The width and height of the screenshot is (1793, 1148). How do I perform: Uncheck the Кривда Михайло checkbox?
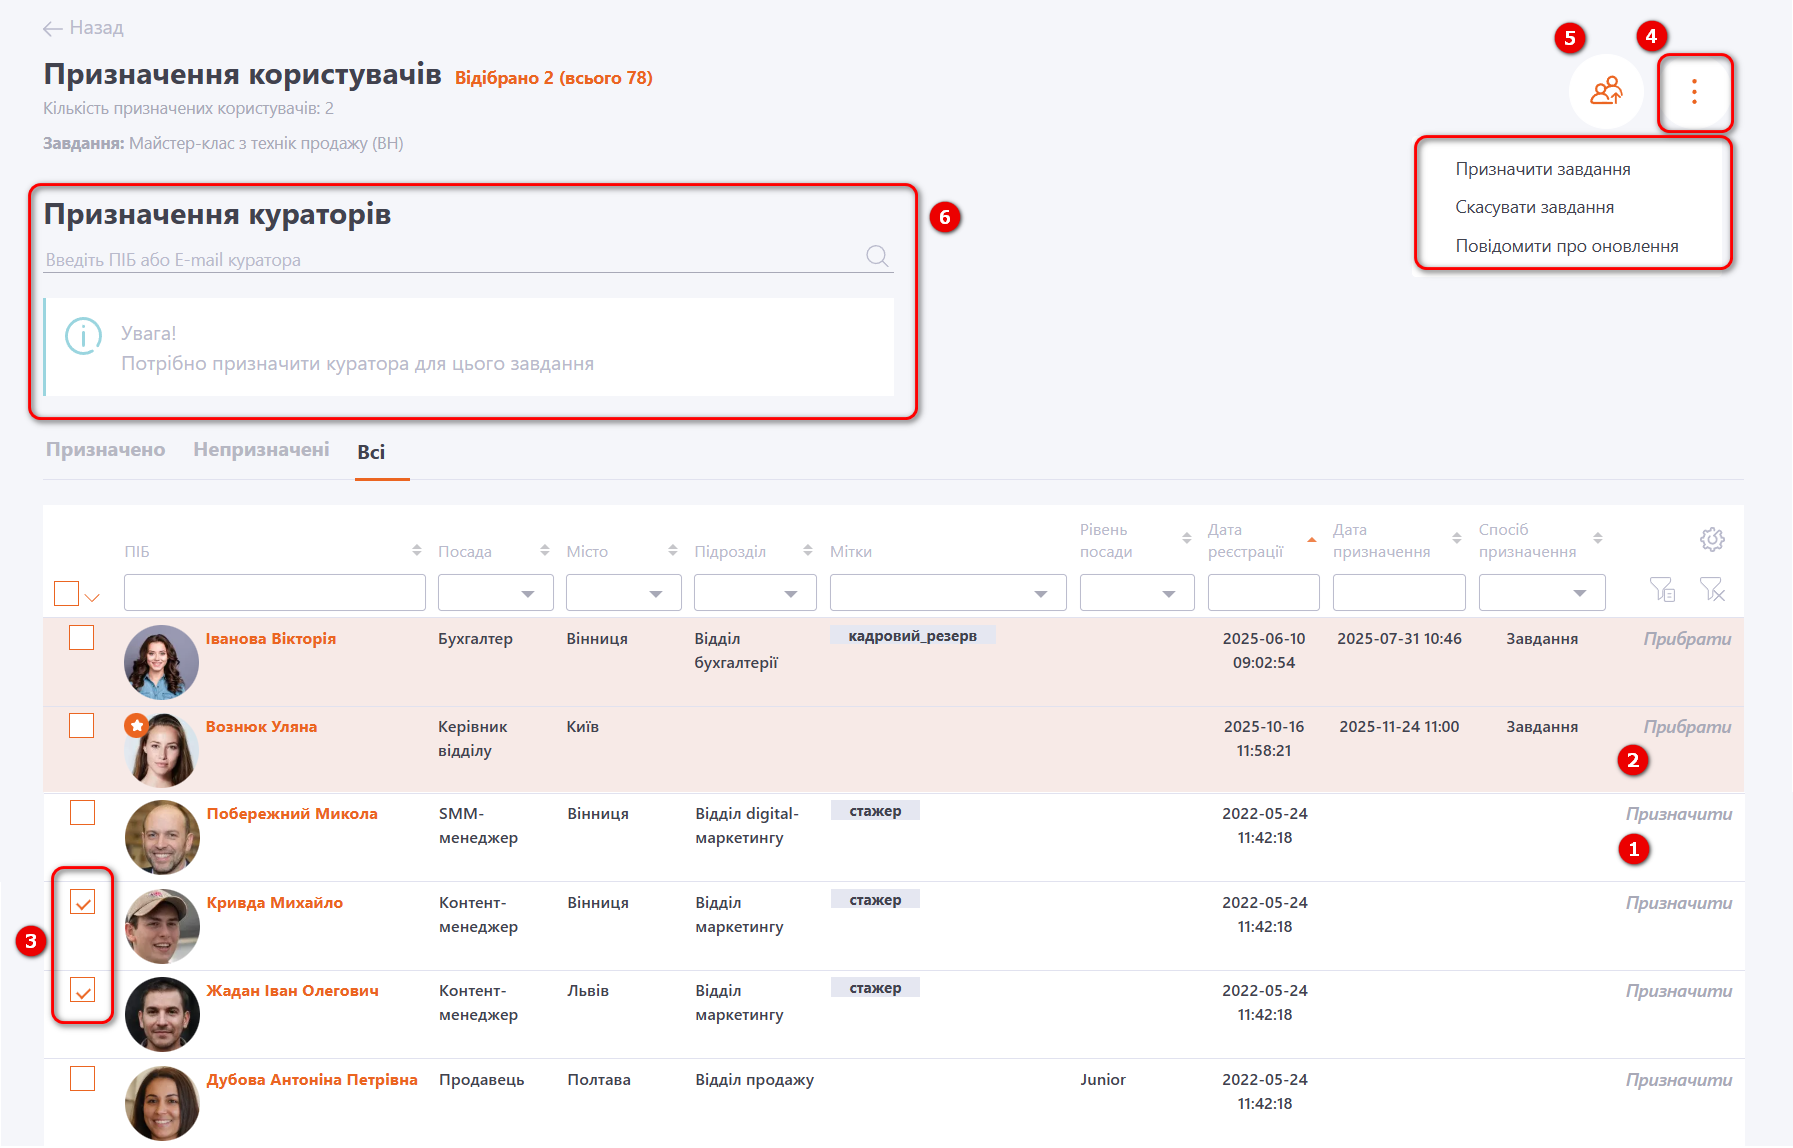[83, 903]
